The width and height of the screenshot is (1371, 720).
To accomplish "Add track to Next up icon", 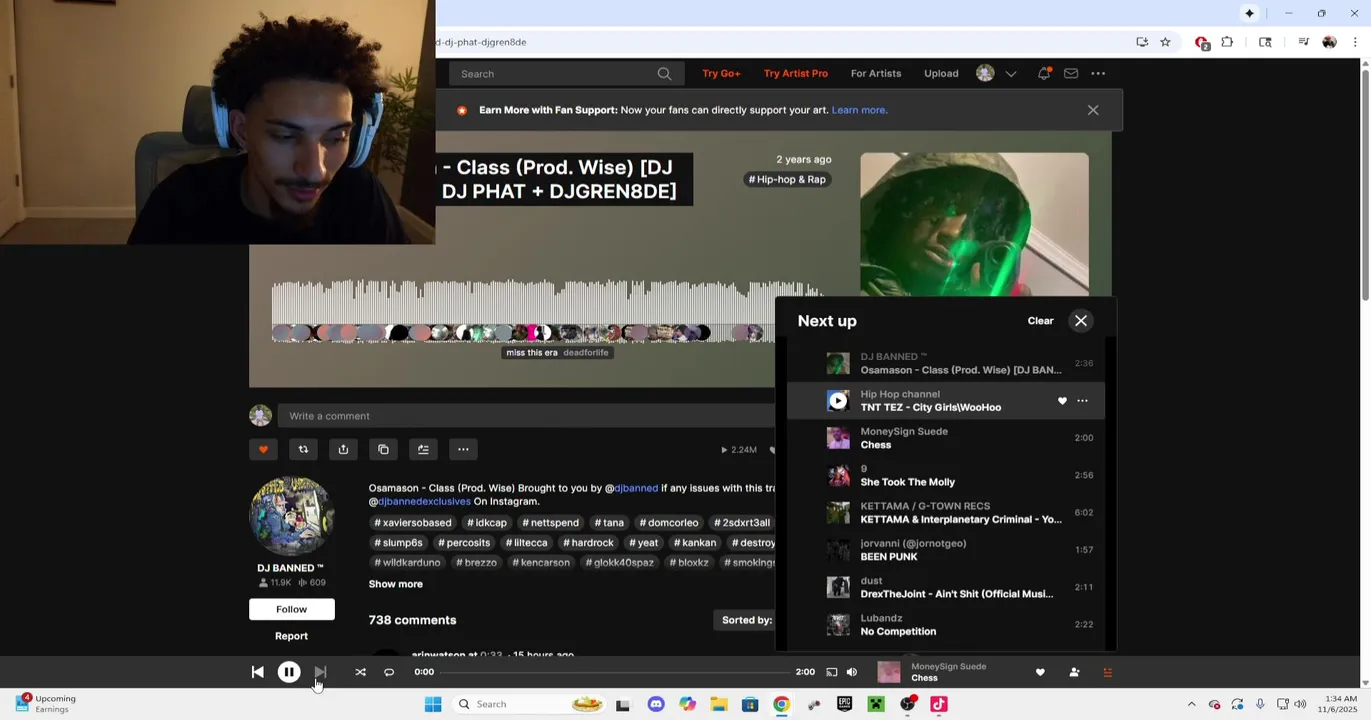I will pos(423,449).
